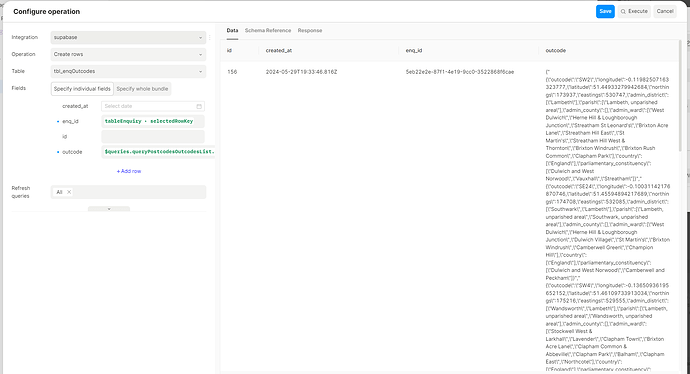
Task: Click the Save button
Action: (605, 11)
